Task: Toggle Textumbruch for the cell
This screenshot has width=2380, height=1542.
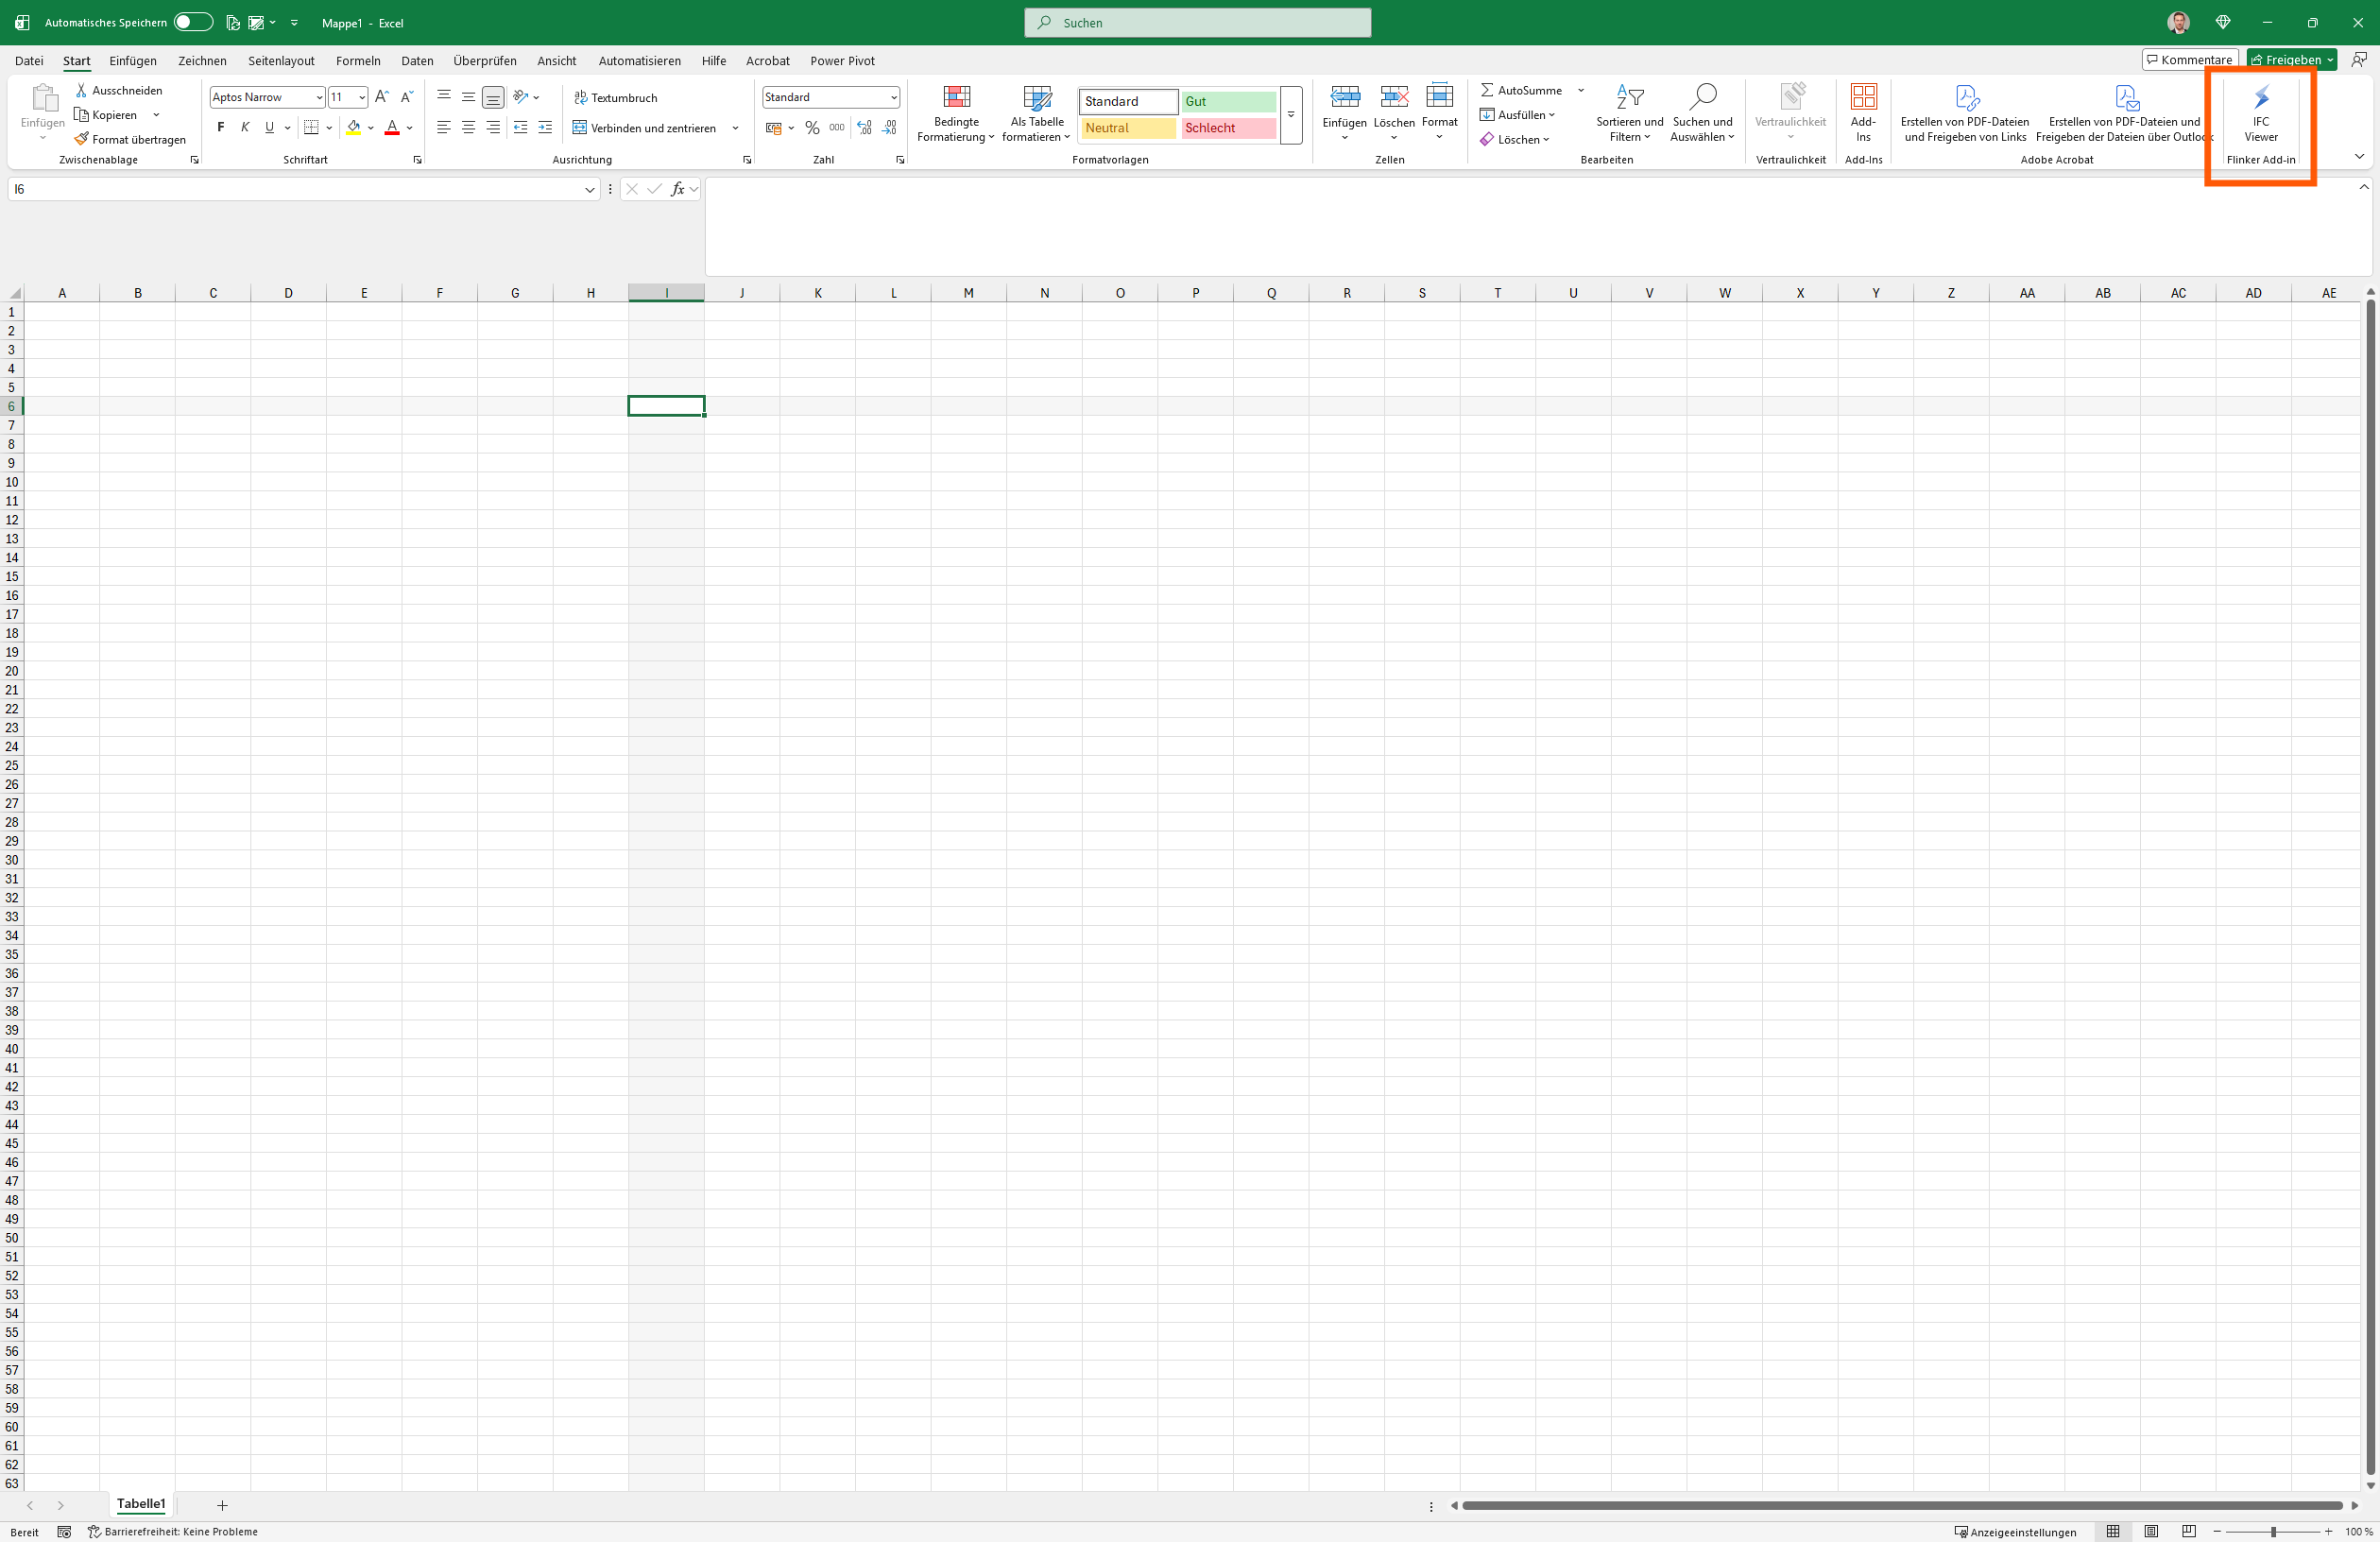Action: coord(616,97)
